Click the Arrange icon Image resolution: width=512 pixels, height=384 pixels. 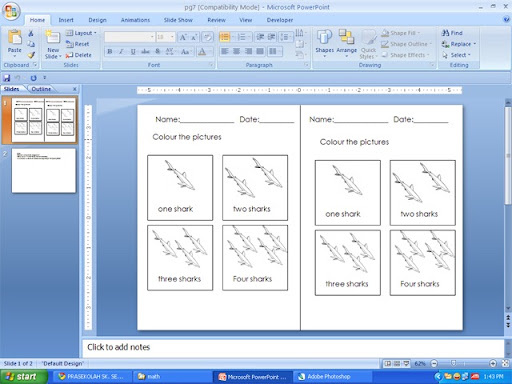pos(346,37)
